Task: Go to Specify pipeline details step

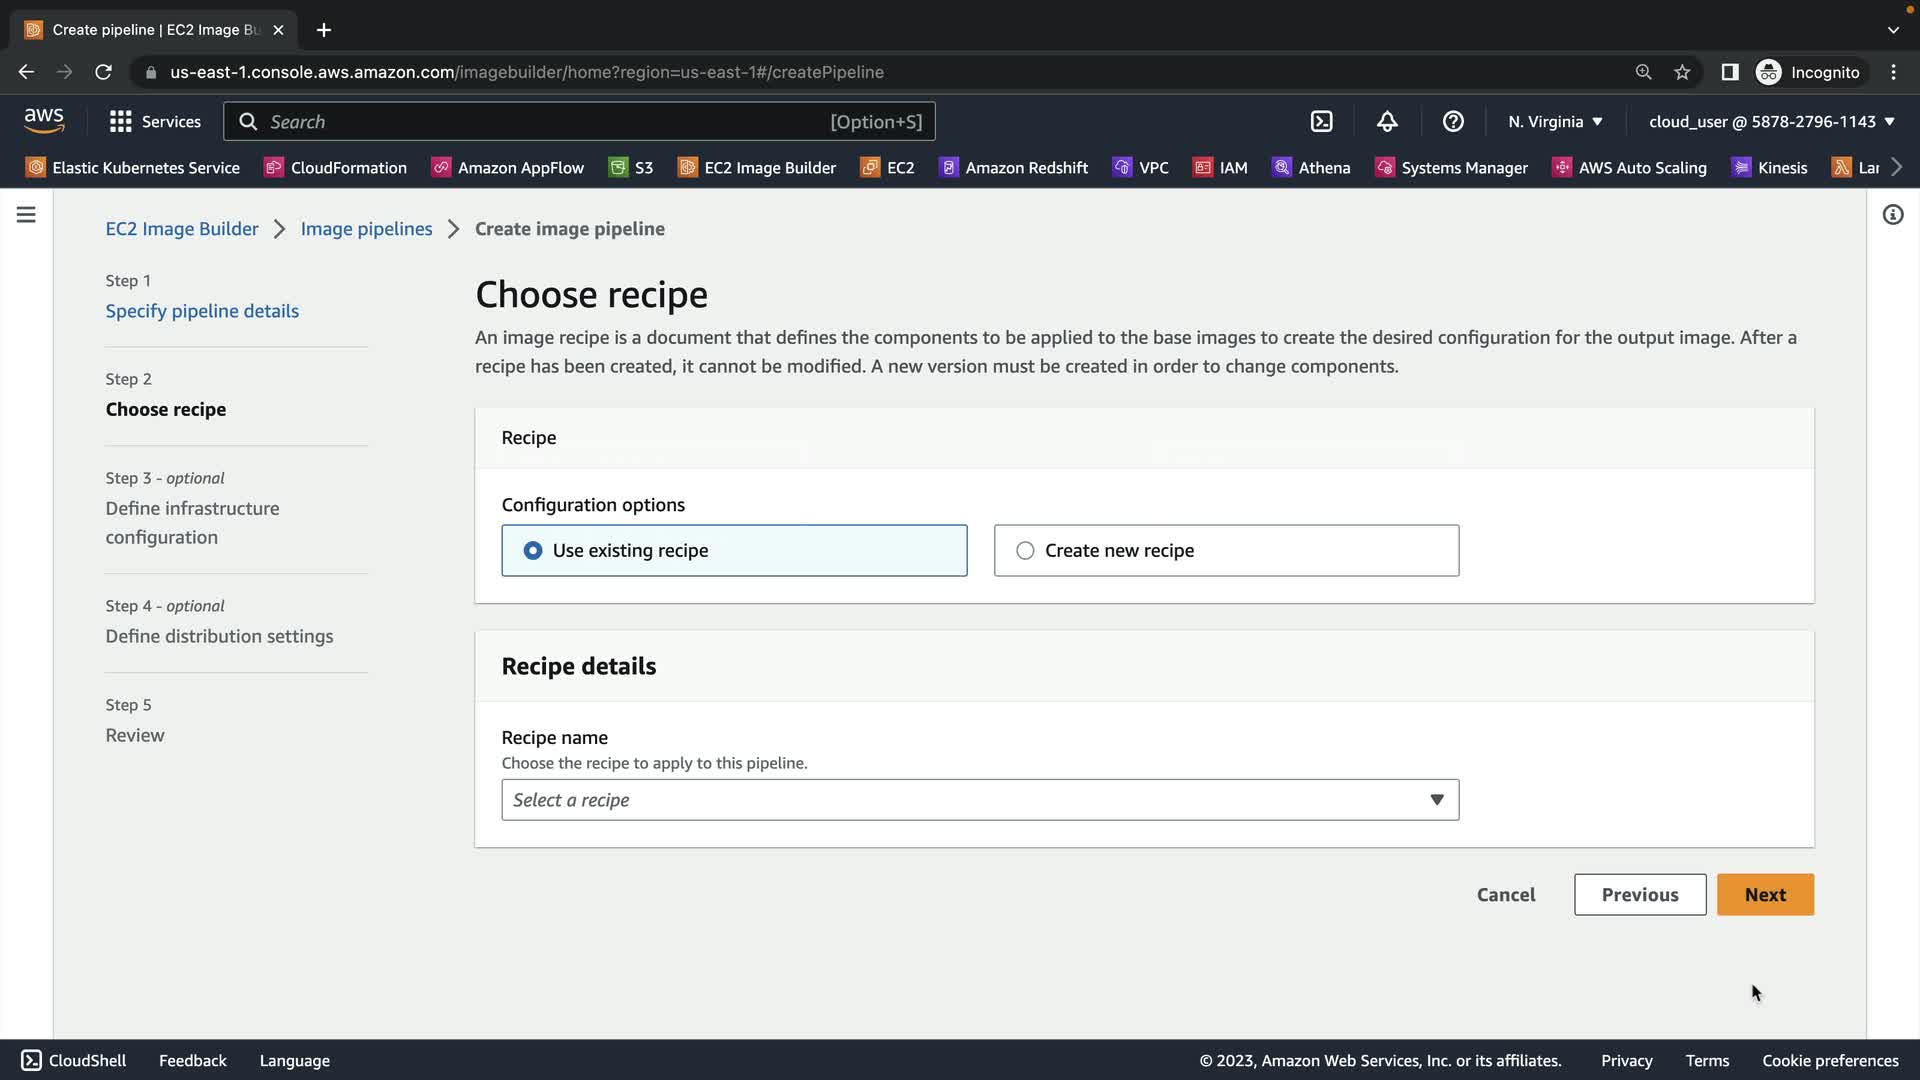Action: [x=202, y=311]
